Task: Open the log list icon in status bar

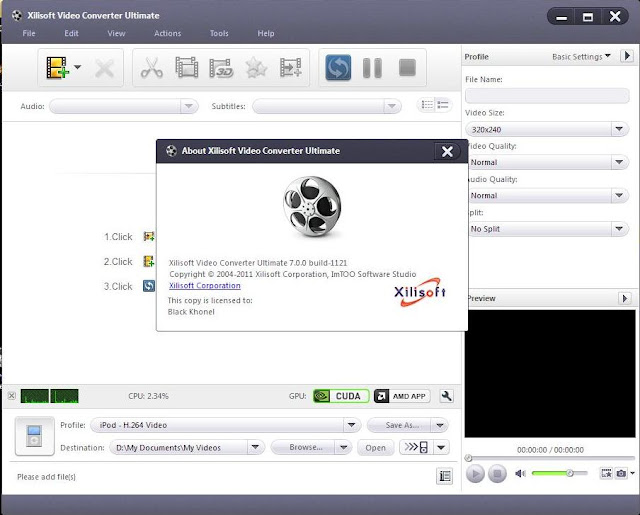Action: click(x=444, y=476)
